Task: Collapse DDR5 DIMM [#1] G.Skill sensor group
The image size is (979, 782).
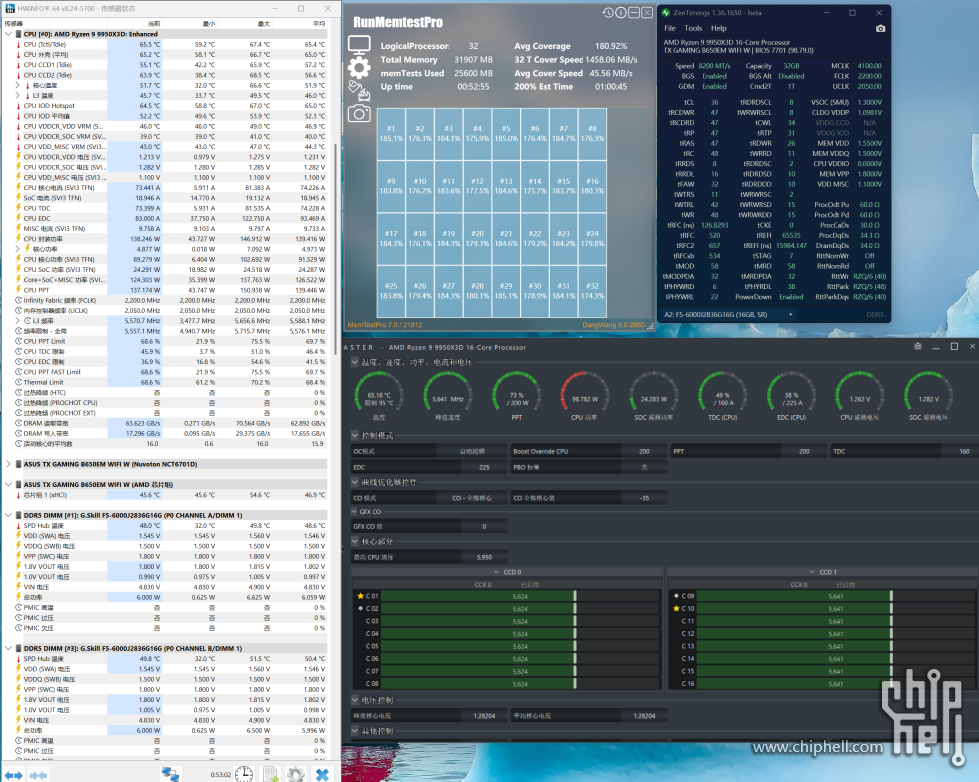Action: [x=9, y=515]
